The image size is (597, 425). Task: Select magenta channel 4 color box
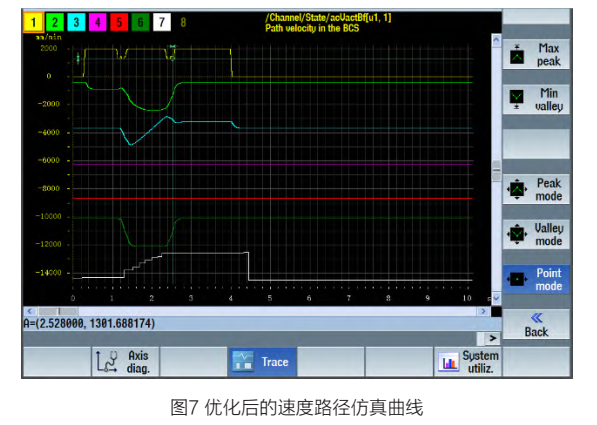(x=97, y=22)
